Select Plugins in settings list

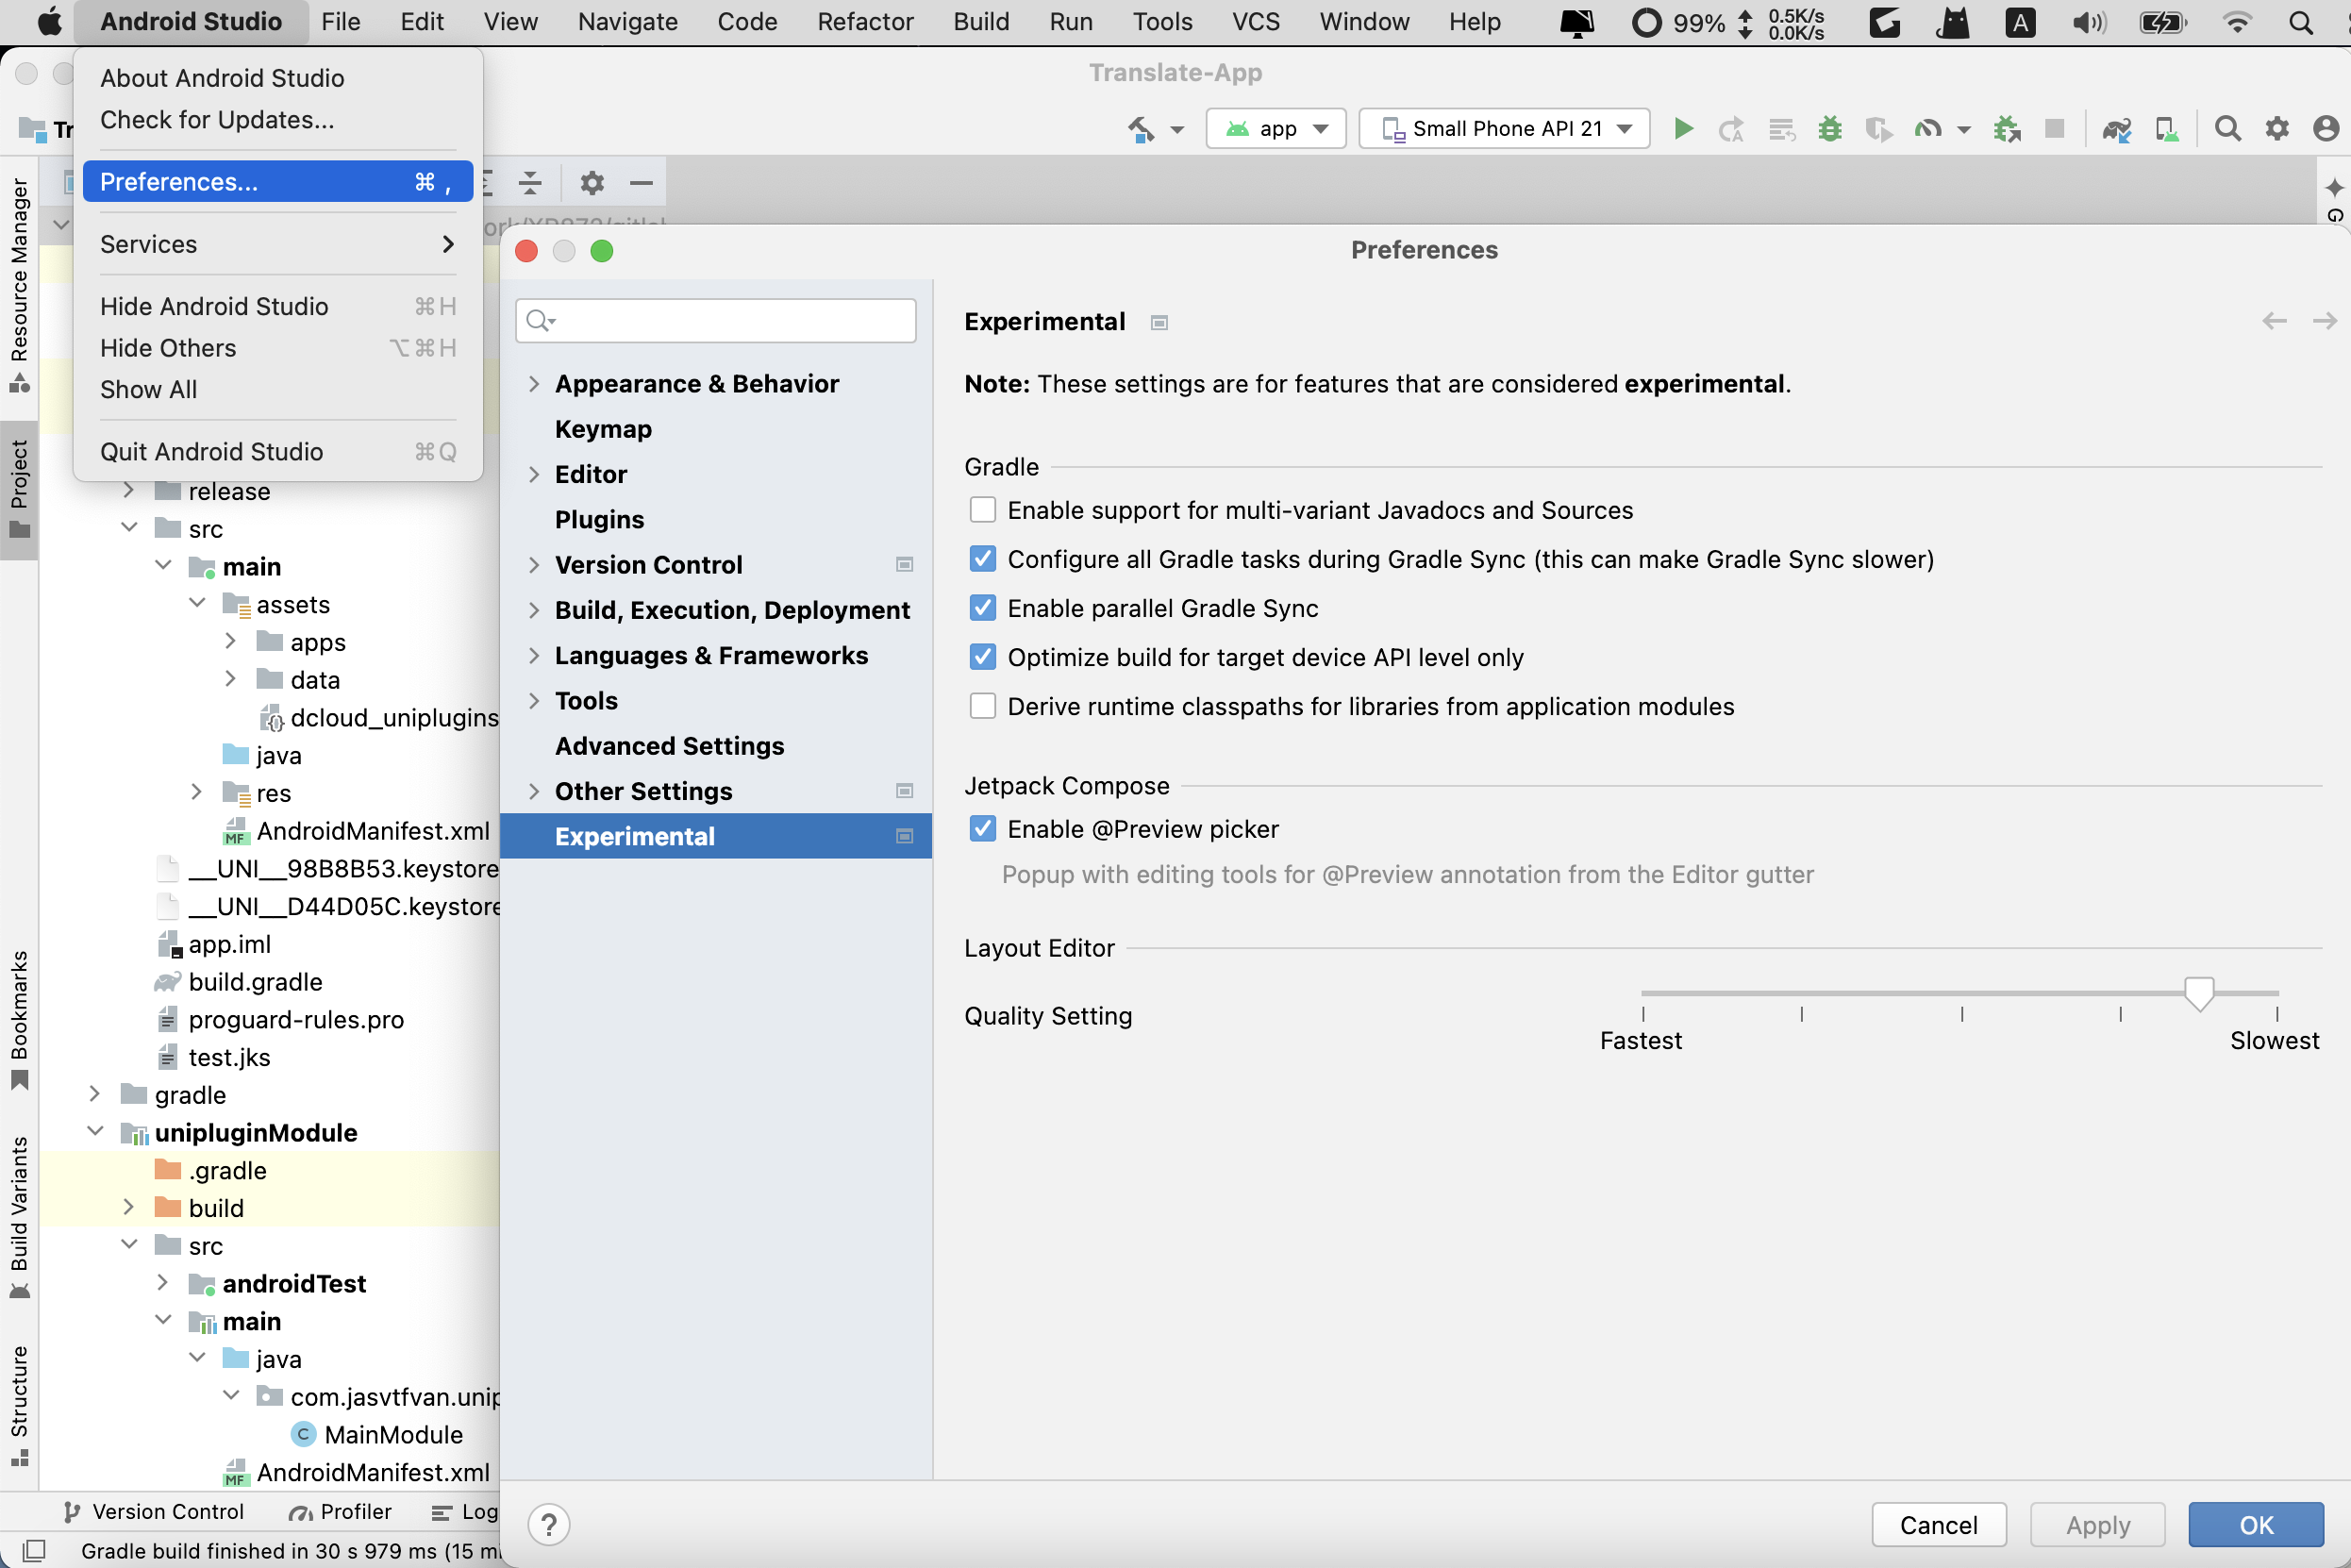599,520
